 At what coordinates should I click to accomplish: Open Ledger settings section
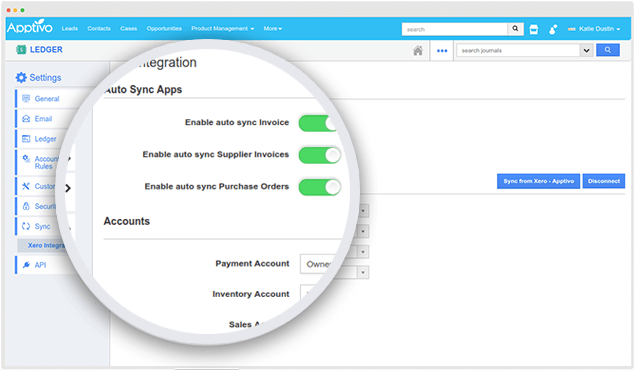point(45,139)
